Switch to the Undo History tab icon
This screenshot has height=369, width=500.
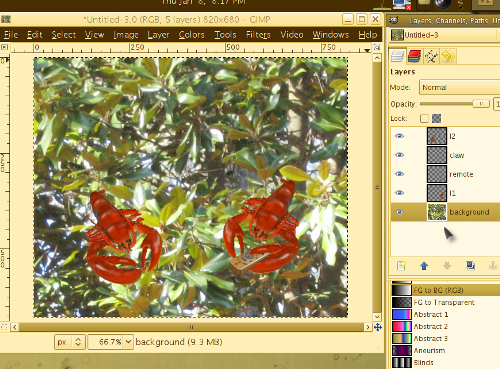[448, 56]
